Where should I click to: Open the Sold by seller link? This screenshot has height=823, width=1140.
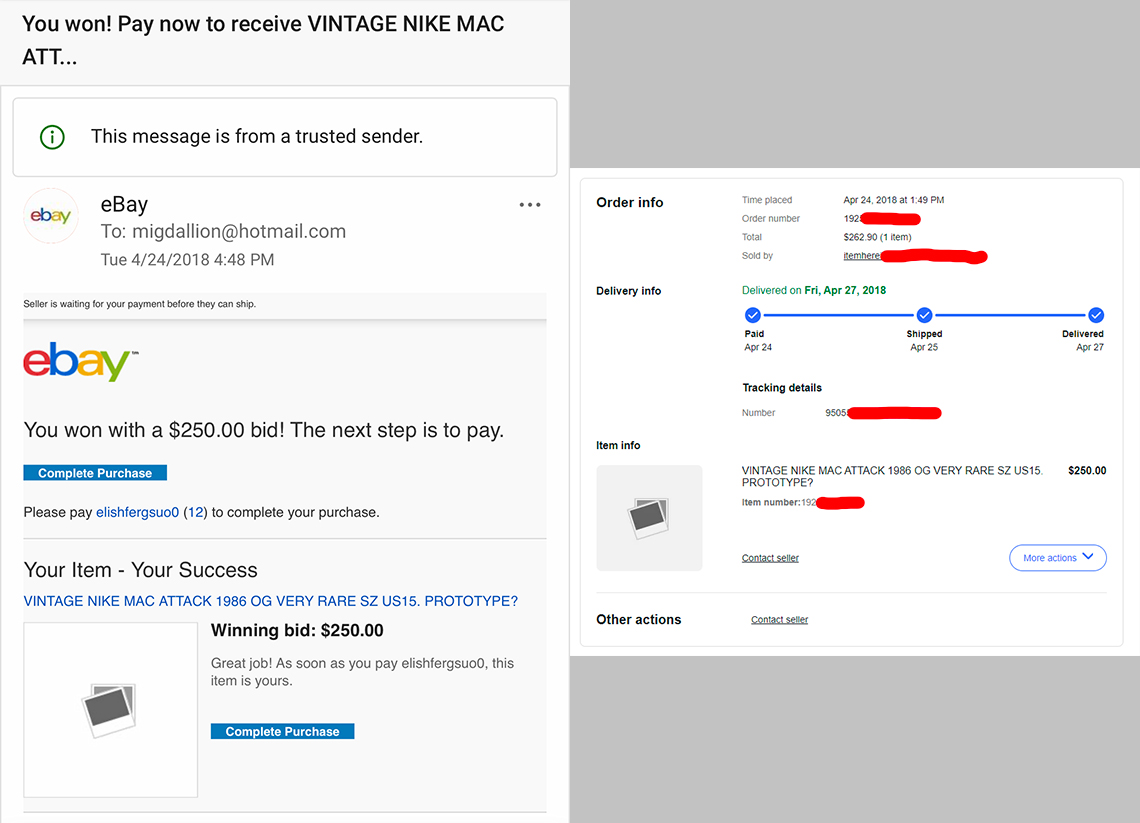pos(862,256)
